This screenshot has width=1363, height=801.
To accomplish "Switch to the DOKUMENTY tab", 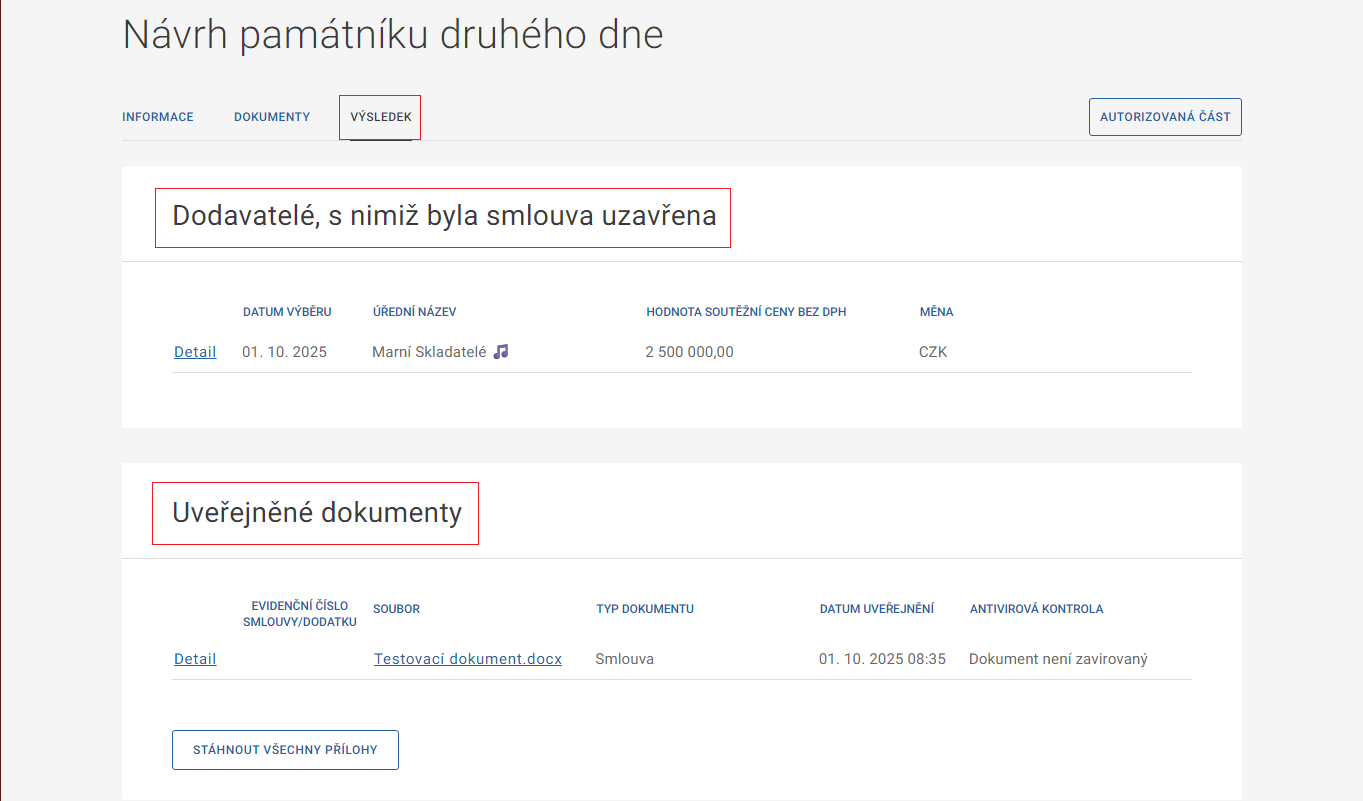I will 271,116.
